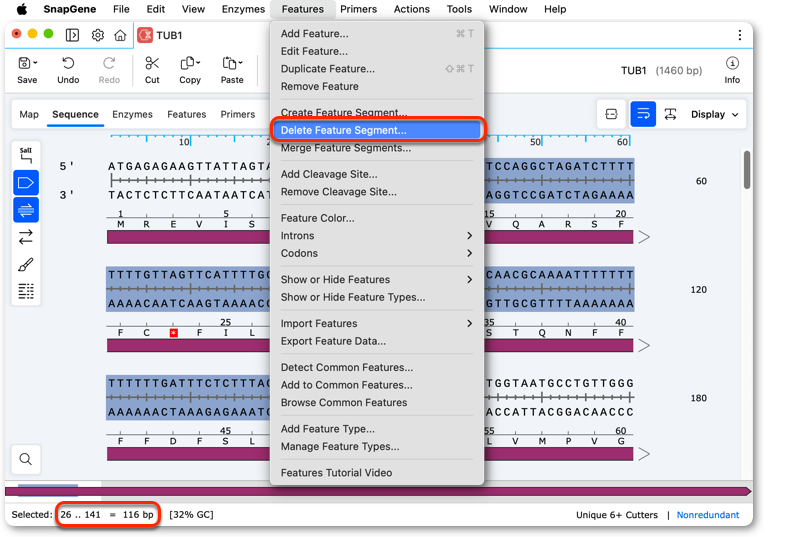
Task: Expand the Codons submenu
Action: coord(377,254)
